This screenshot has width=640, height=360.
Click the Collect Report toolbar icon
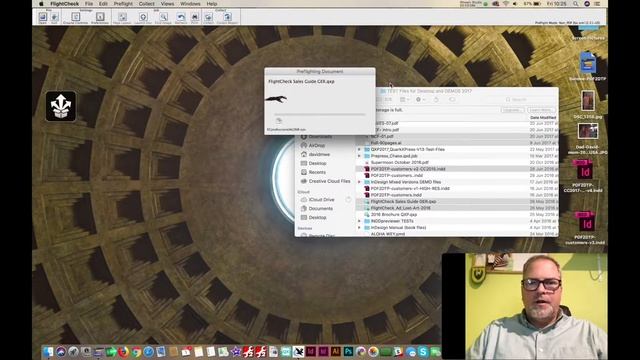pyautogui.click(x=227, y=17)
